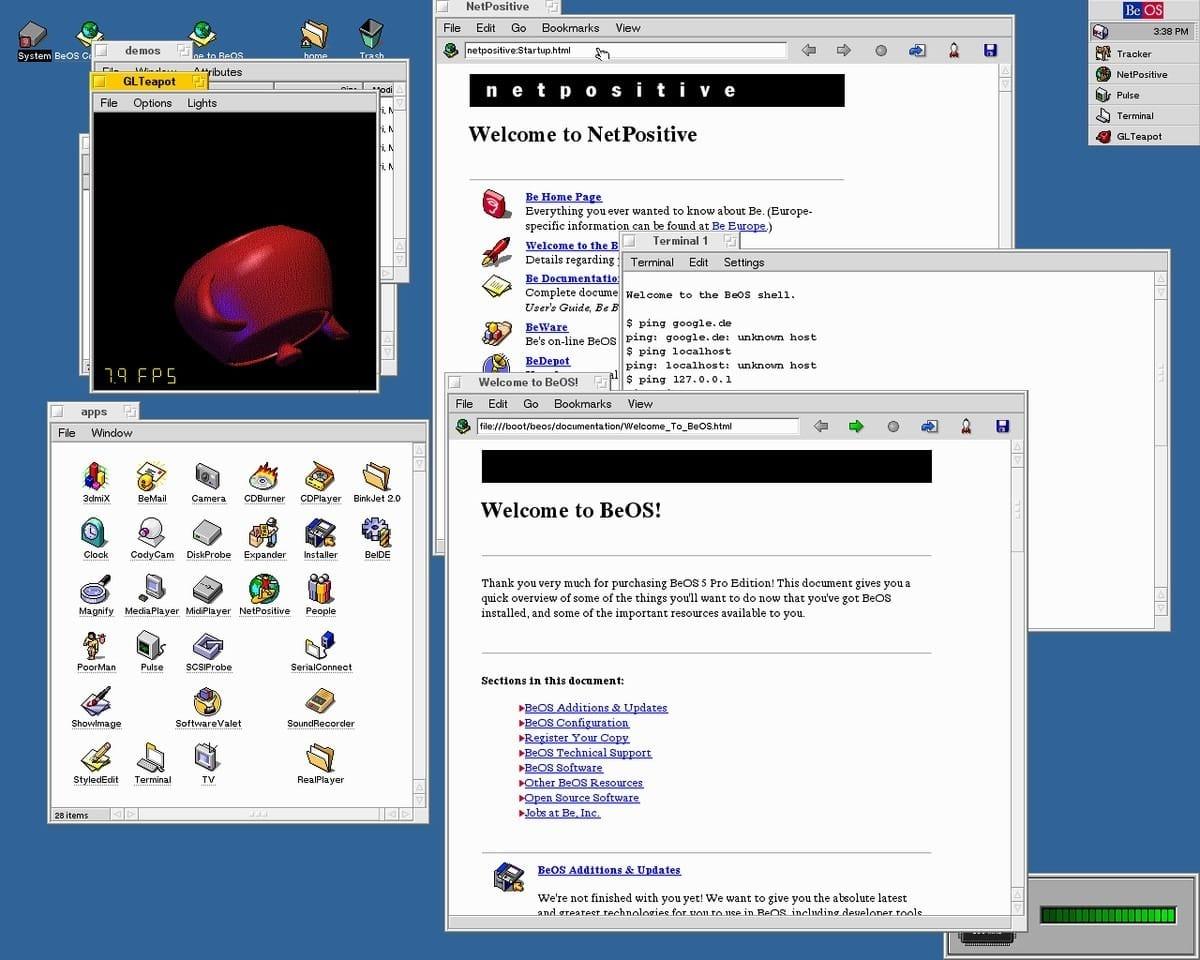Open the BeOS Deskbar menu logo
The width and height of the screenshot is (1200, 960).
(1143, 10)
